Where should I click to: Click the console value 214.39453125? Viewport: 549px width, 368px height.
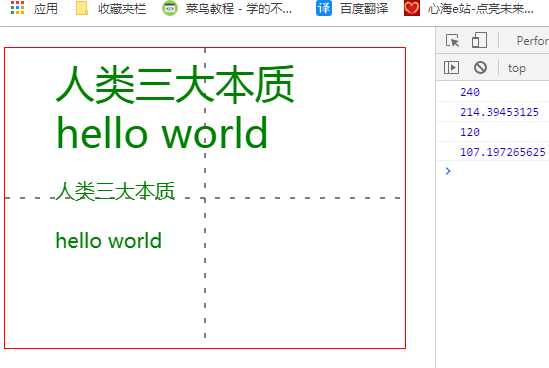click(499, 112)
